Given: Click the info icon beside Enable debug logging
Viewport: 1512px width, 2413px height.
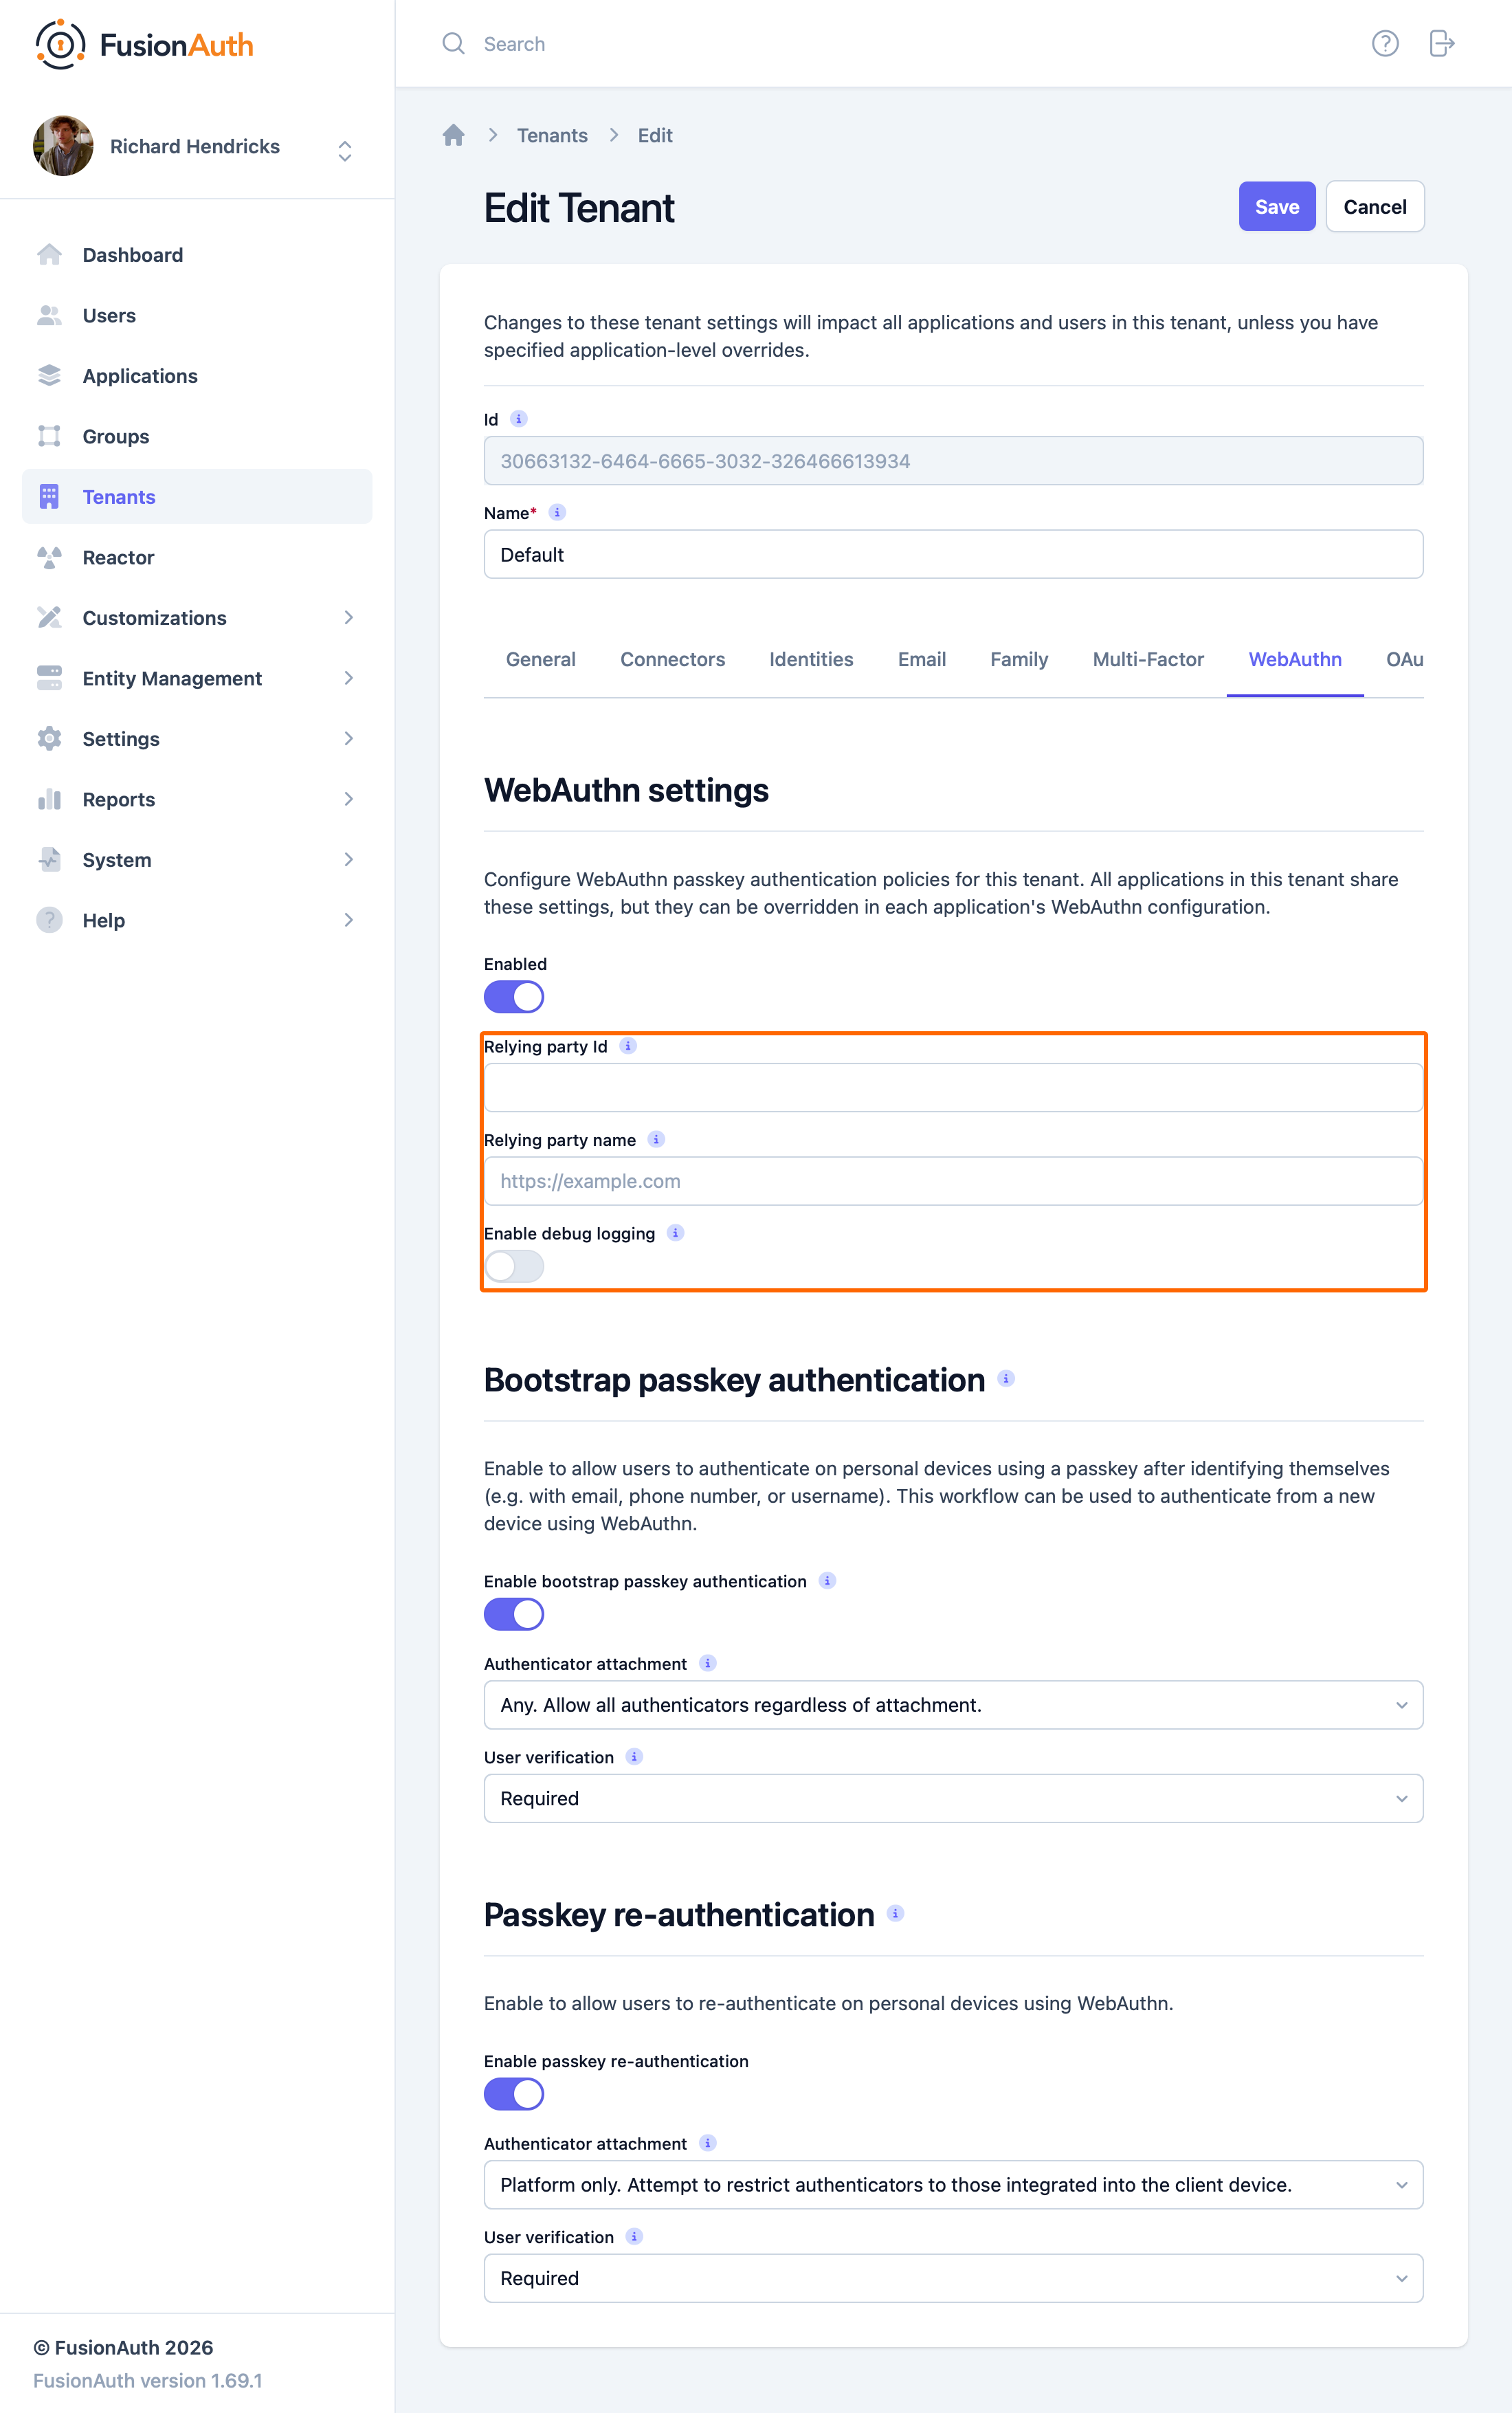Looking at the screenshot, I should pos(675,1233).
